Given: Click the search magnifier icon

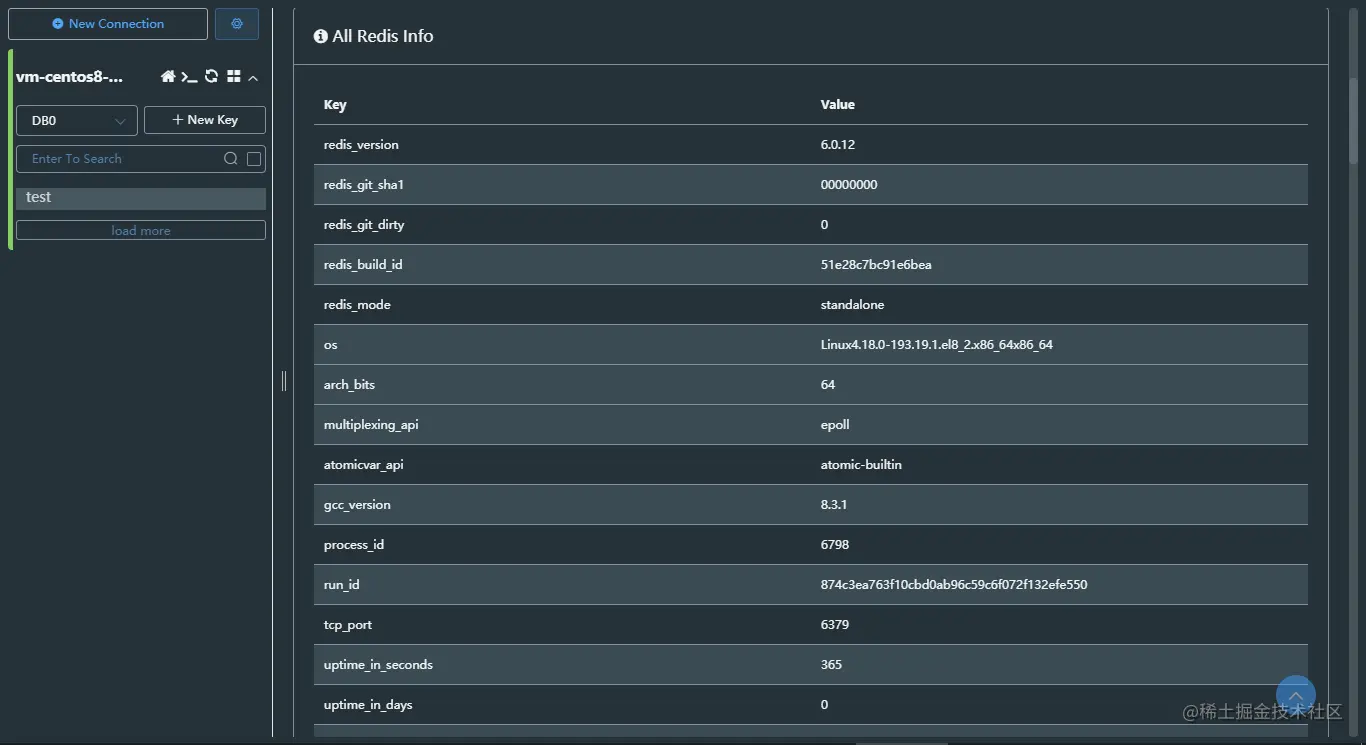Looking at the screenshot, I should pos(230,159).
